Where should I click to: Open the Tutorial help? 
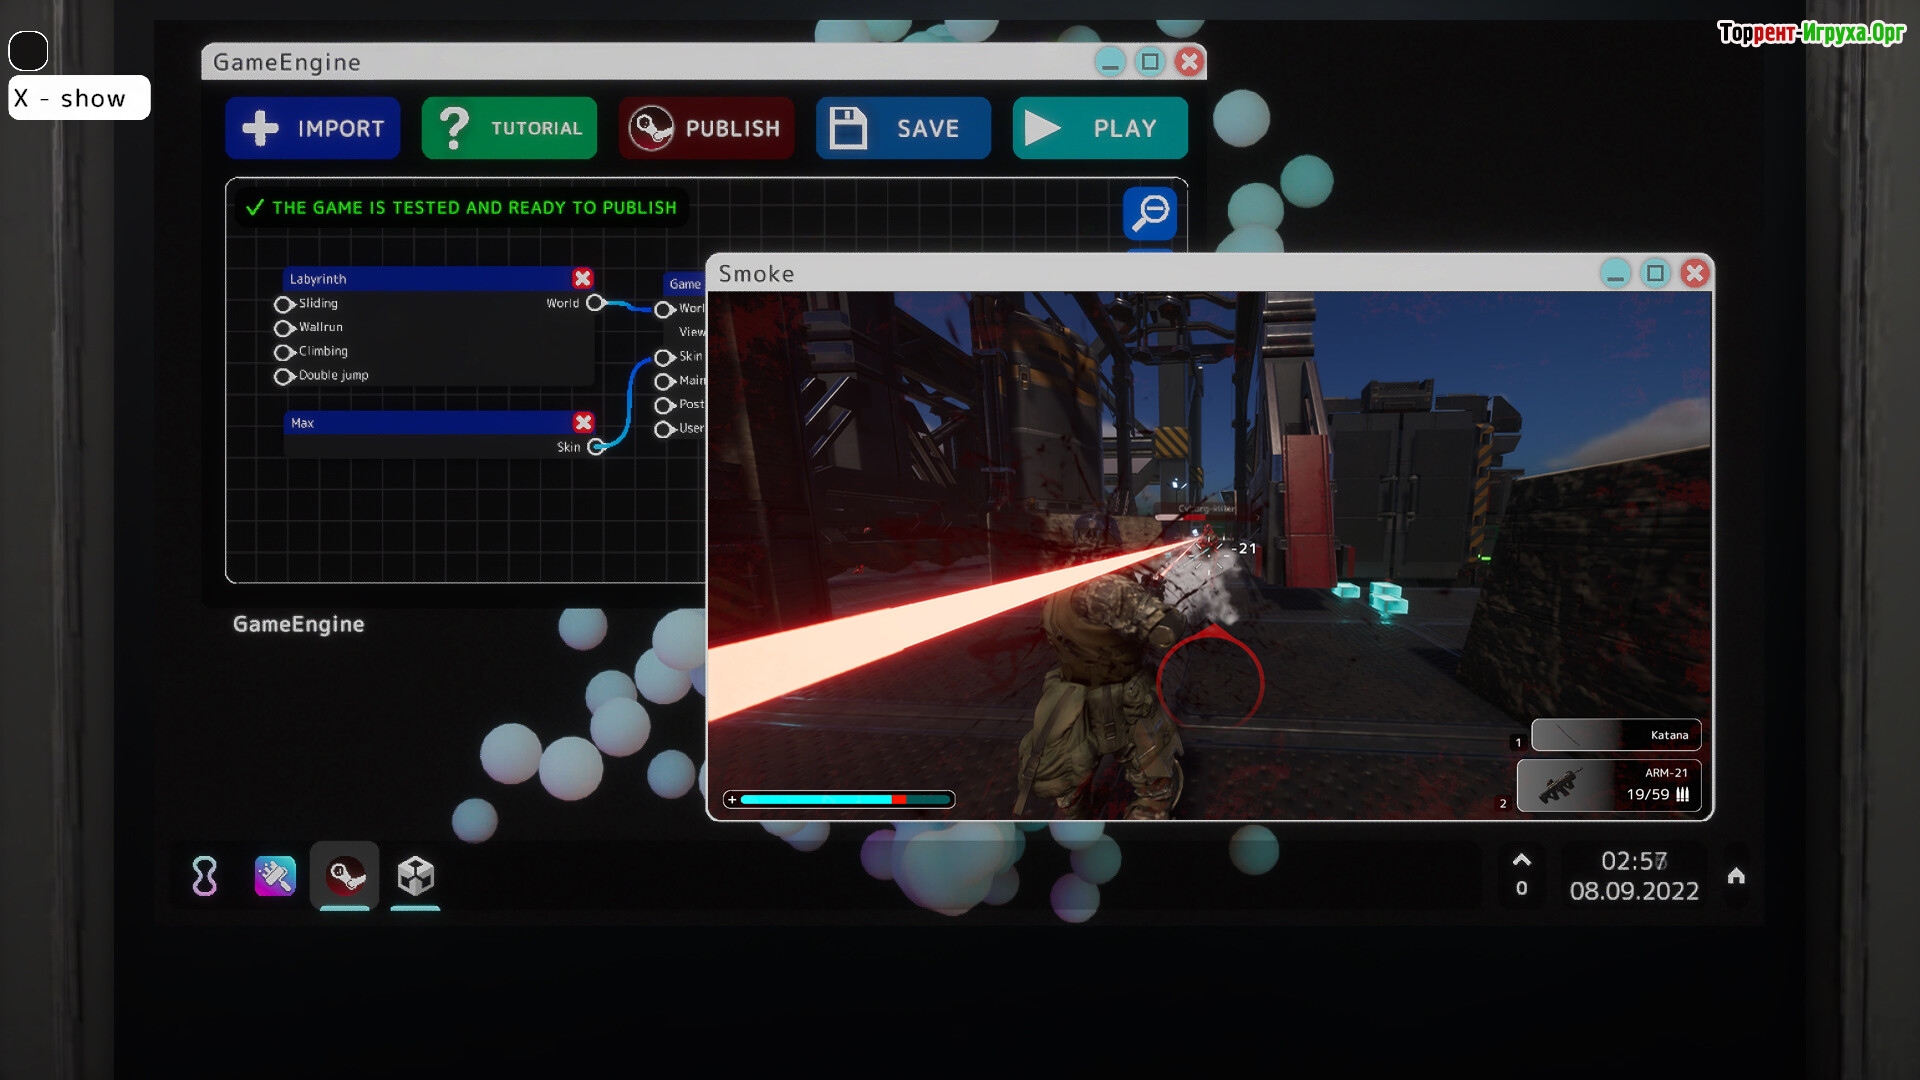509,128
